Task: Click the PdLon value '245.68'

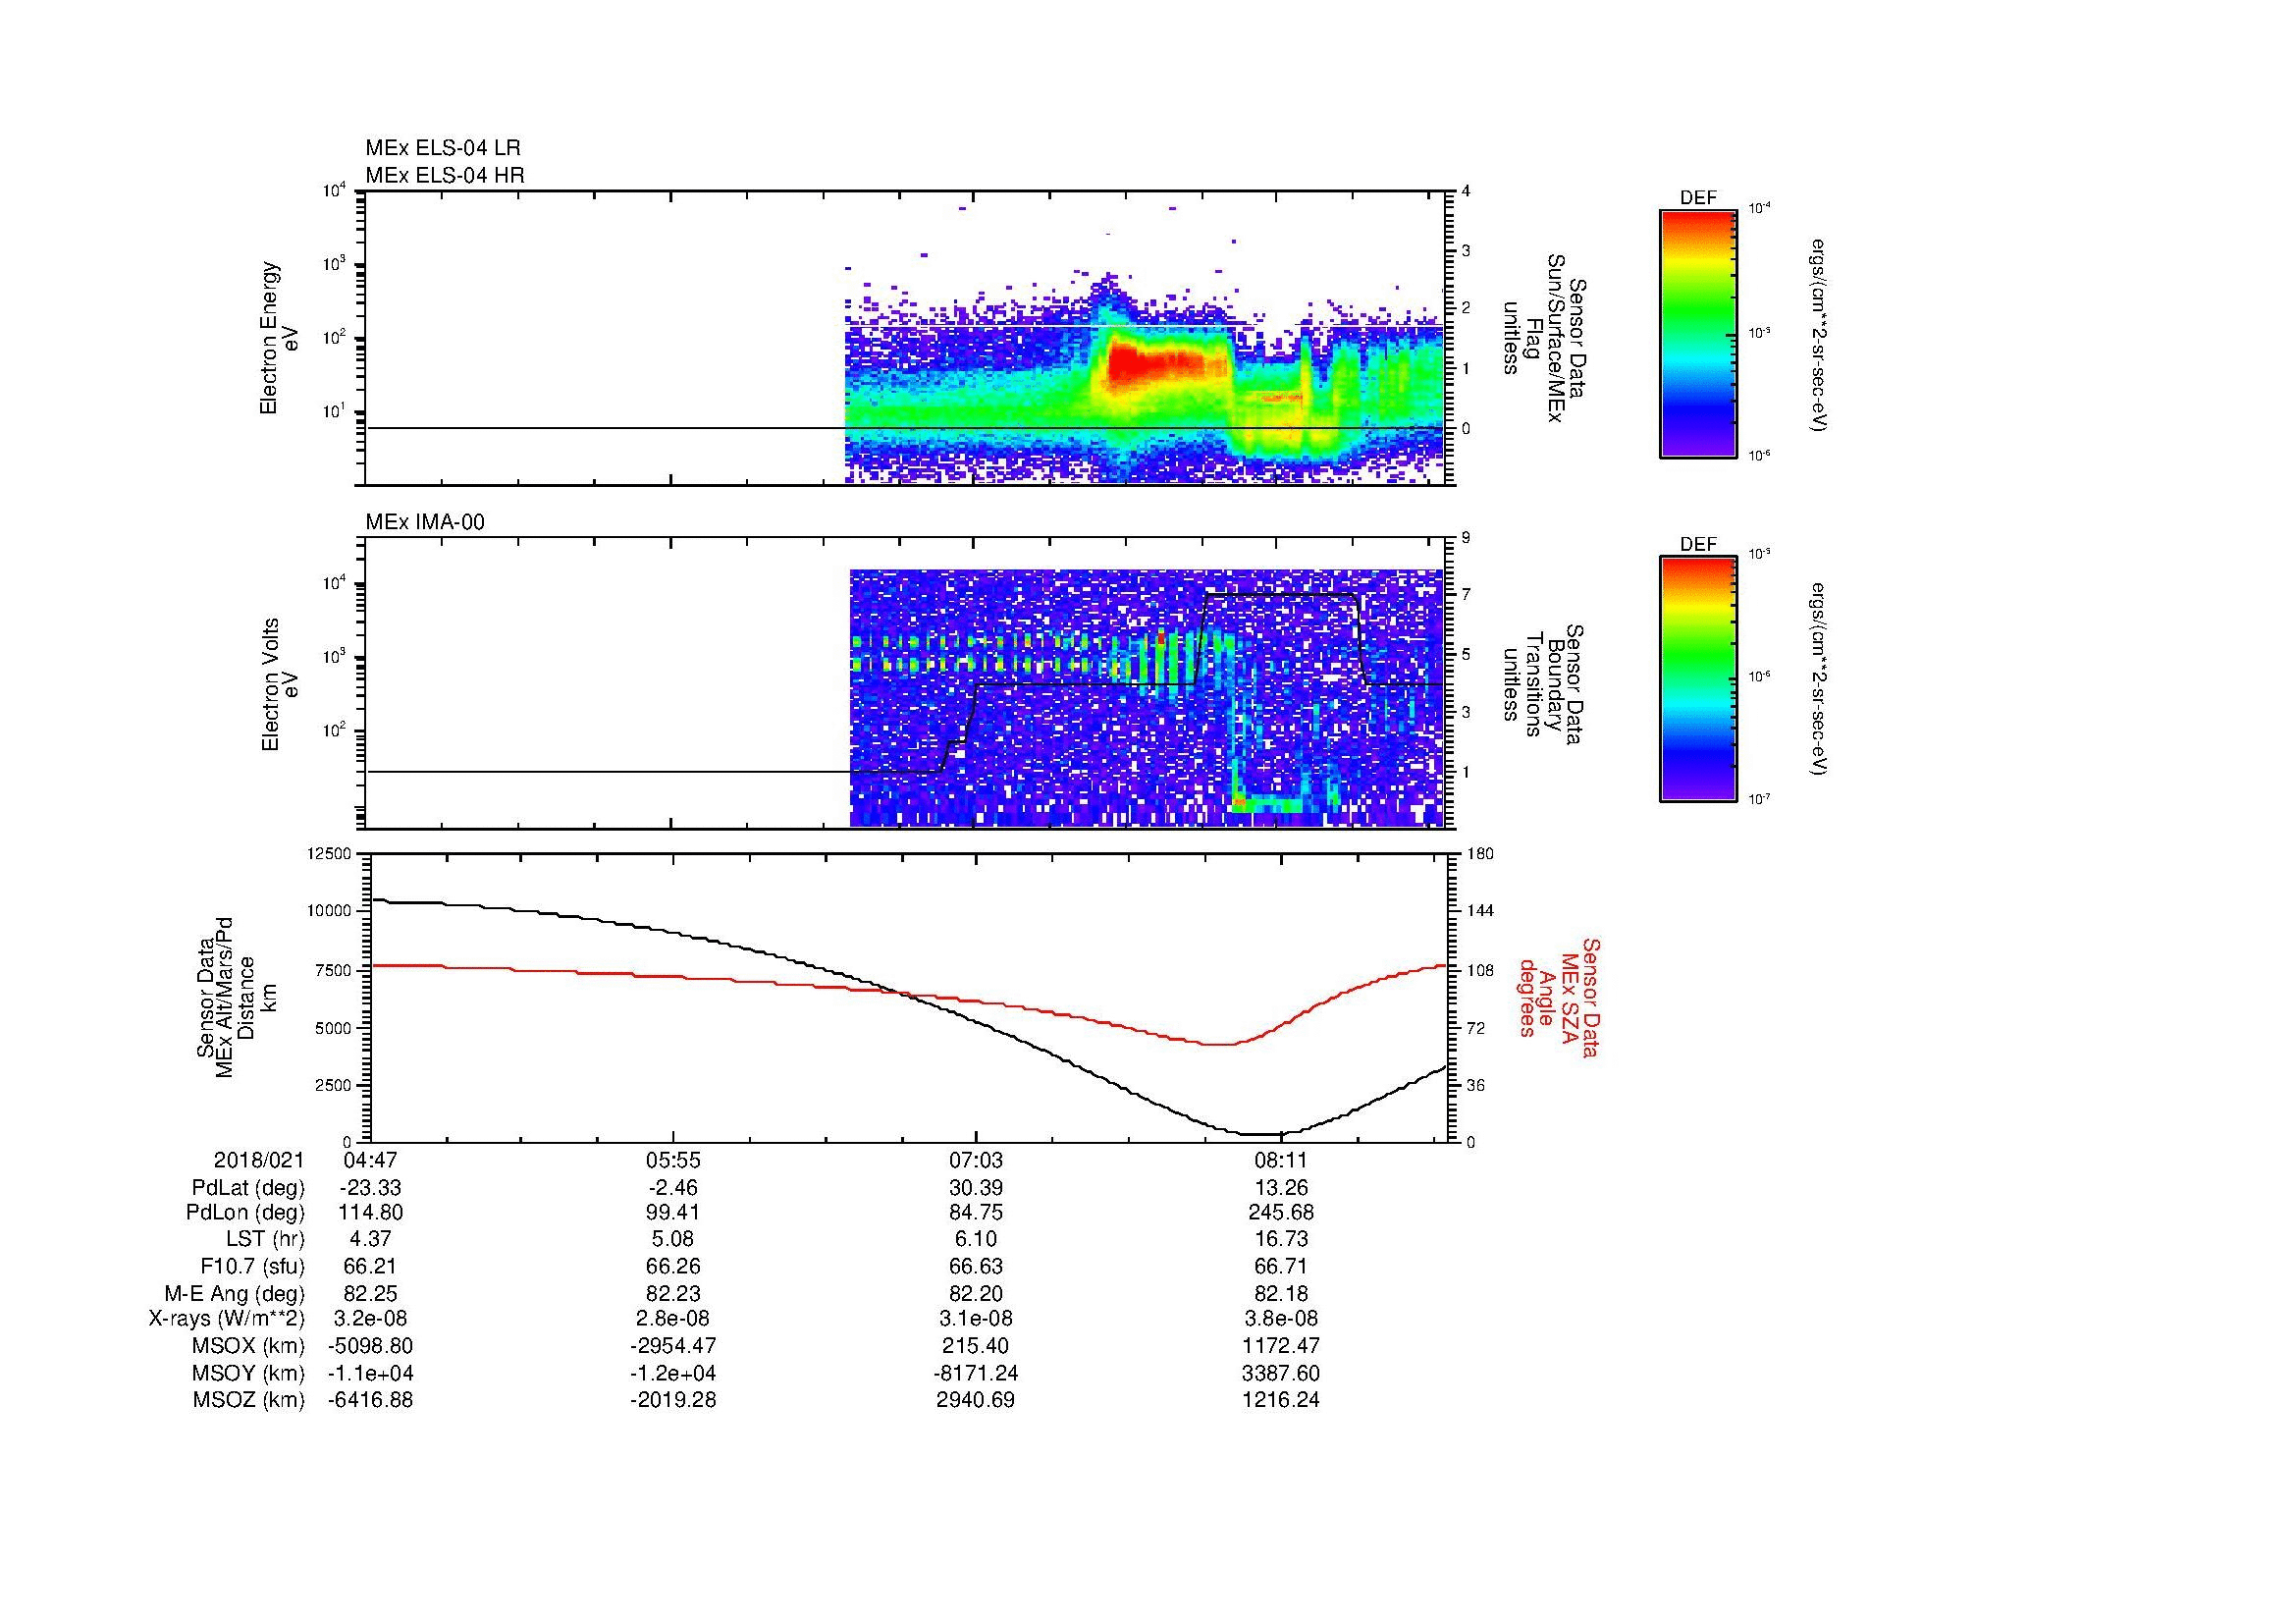Action: pyautogui.click(x=1281, y=1213)
